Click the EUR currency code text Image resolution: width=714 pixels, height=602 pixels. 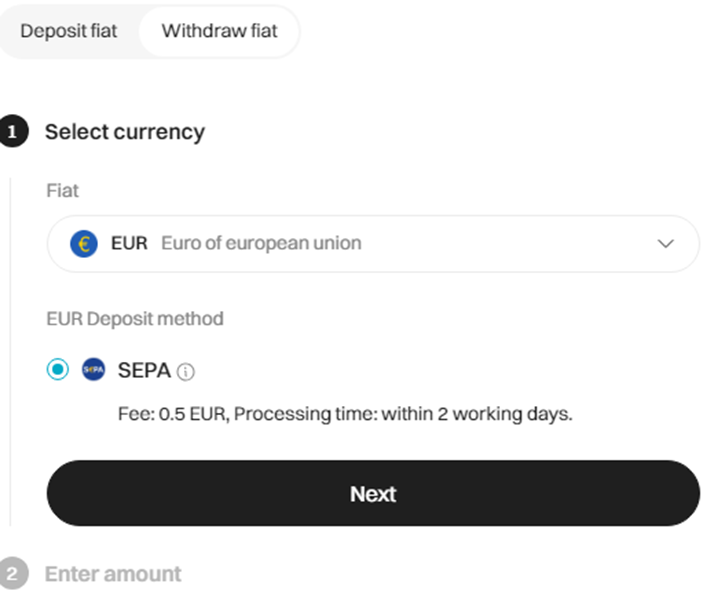[x=129, y=244]
